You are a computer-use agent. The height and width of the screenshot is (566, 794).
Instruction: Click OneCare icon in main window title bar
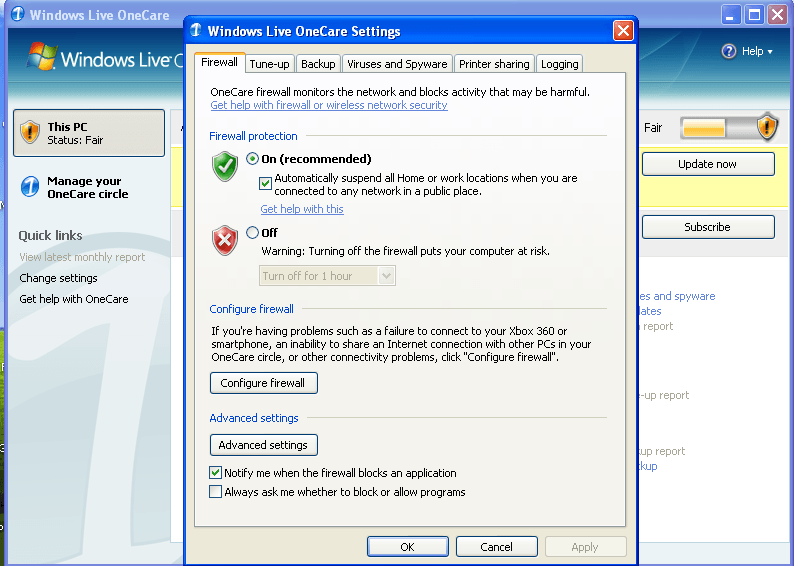pos(17,14)
